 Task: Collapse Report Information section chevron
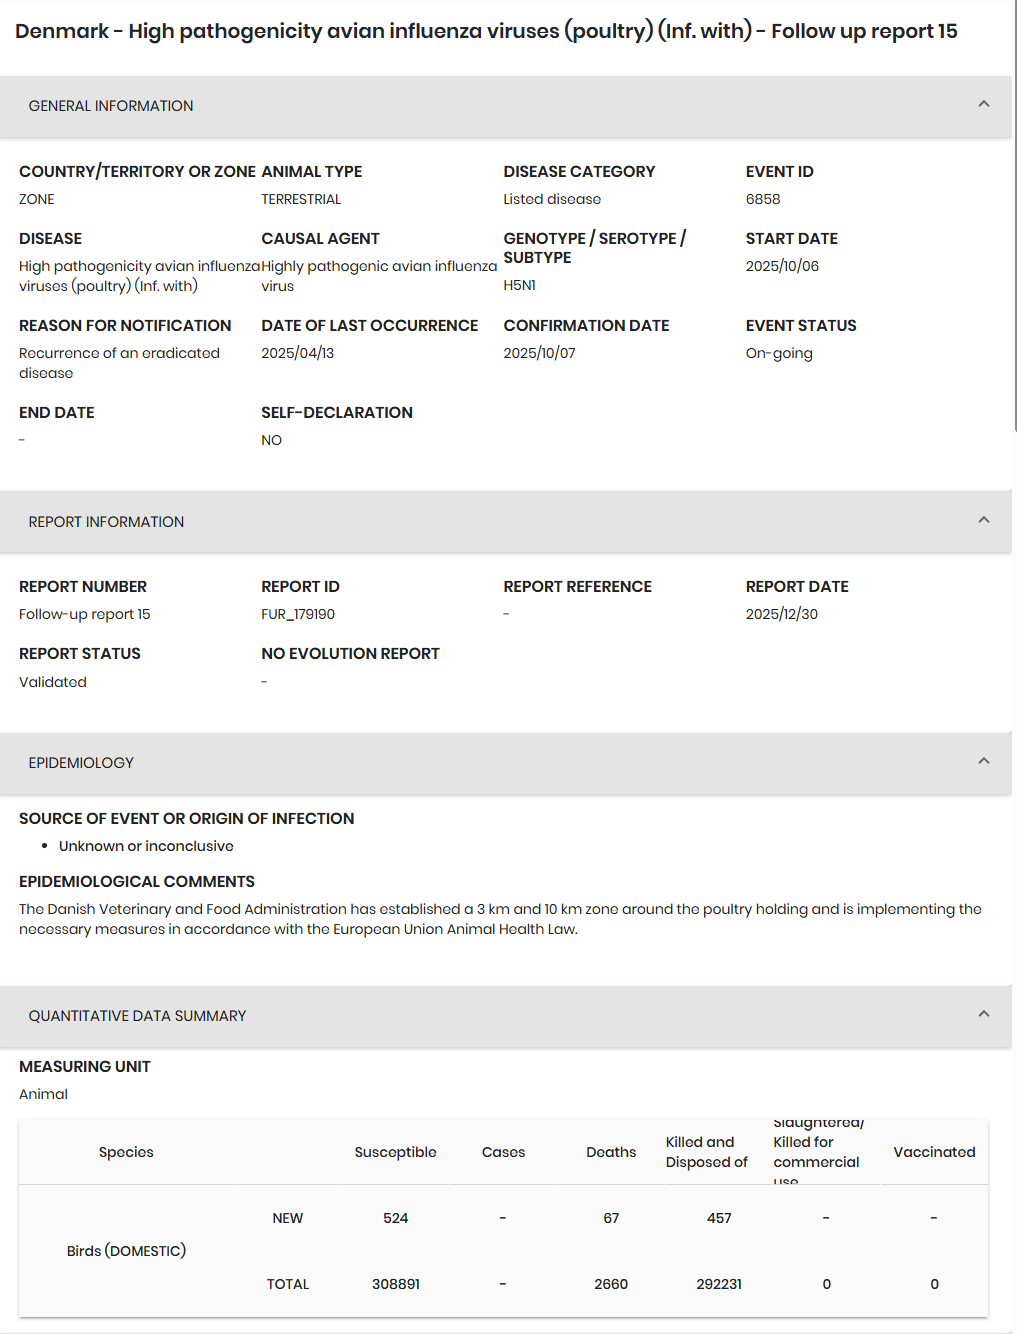tap(983, 520)
